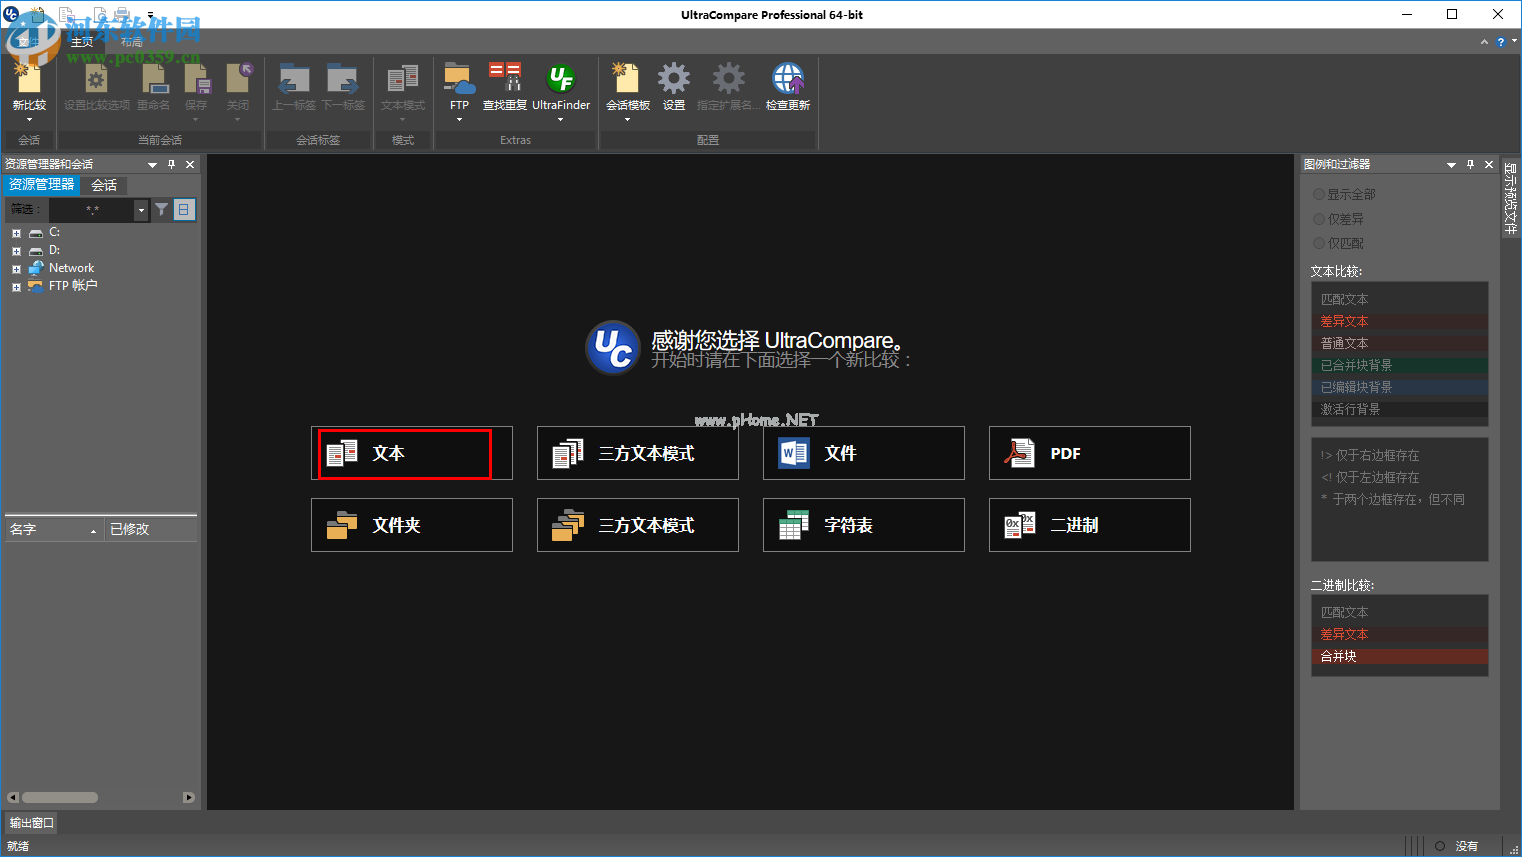Expand the FTP 帐户 tree node
The width and height of the screenshot is (1522, 857).
pyautogui.click(x=16, y=287)
